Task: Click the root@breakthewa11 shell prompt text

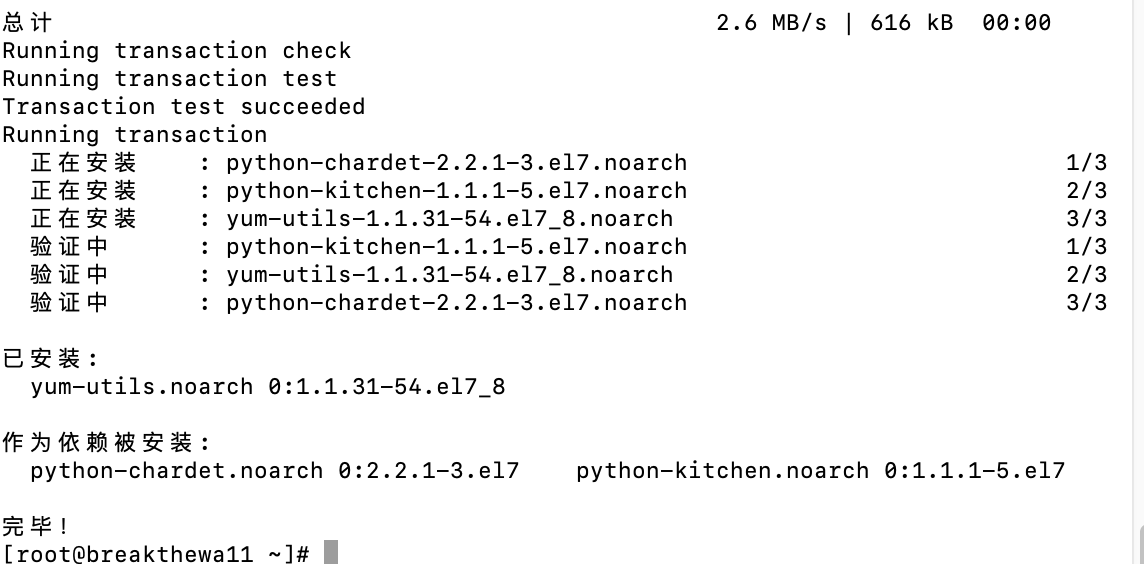Action: point(155,554)
